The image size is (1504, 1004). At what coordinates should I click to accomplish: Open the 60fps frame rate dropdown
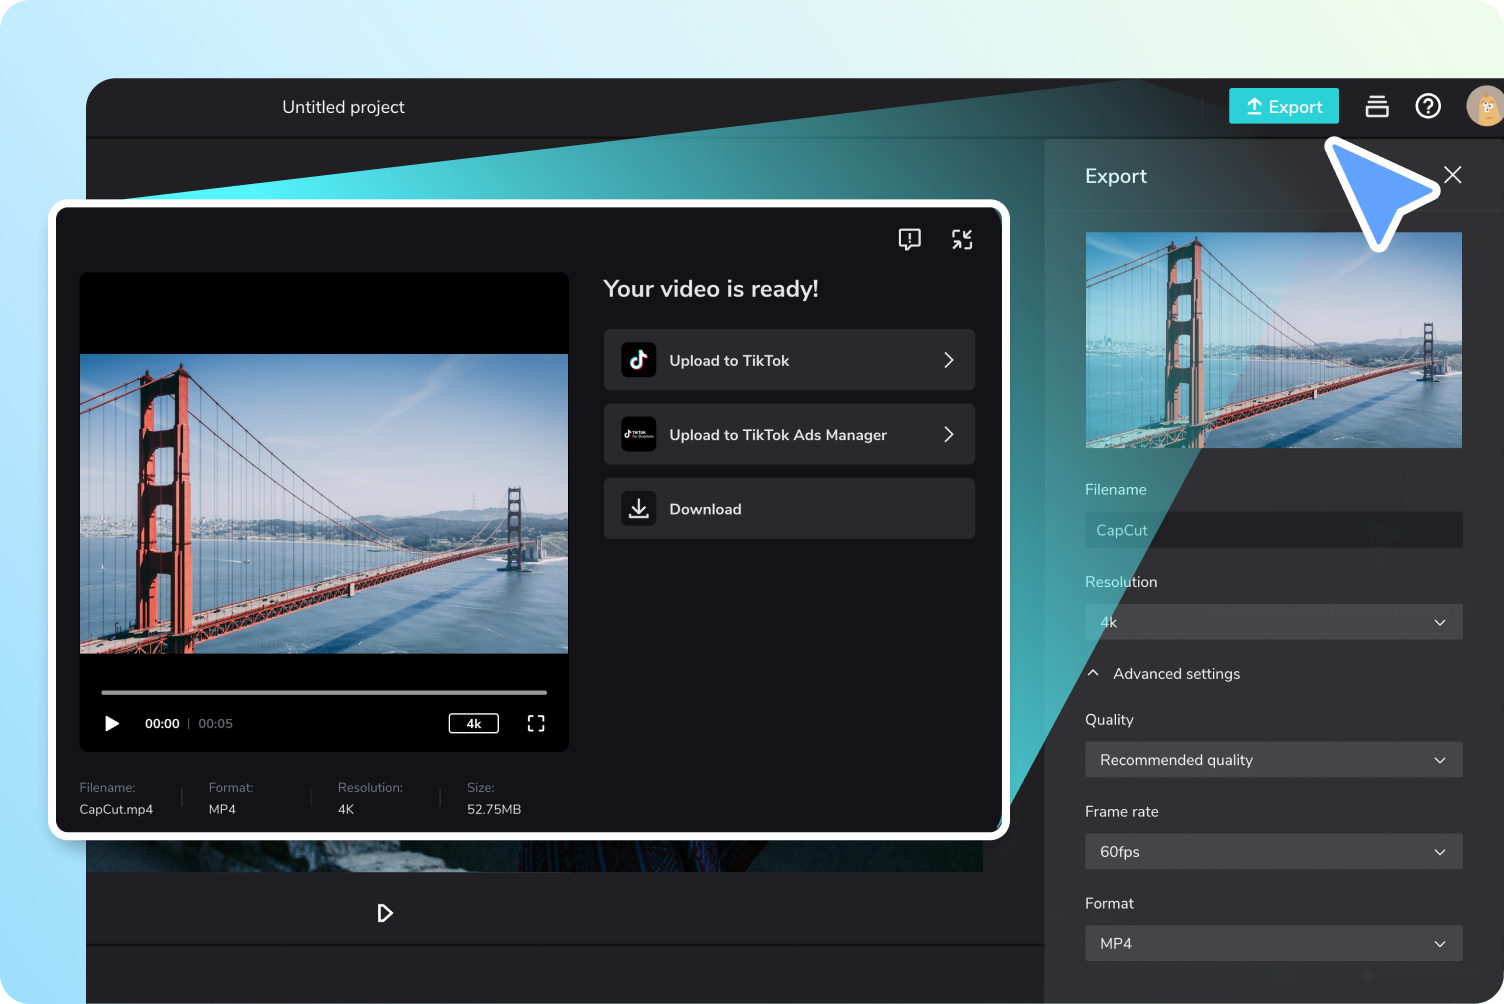(x=1273, y=852)
